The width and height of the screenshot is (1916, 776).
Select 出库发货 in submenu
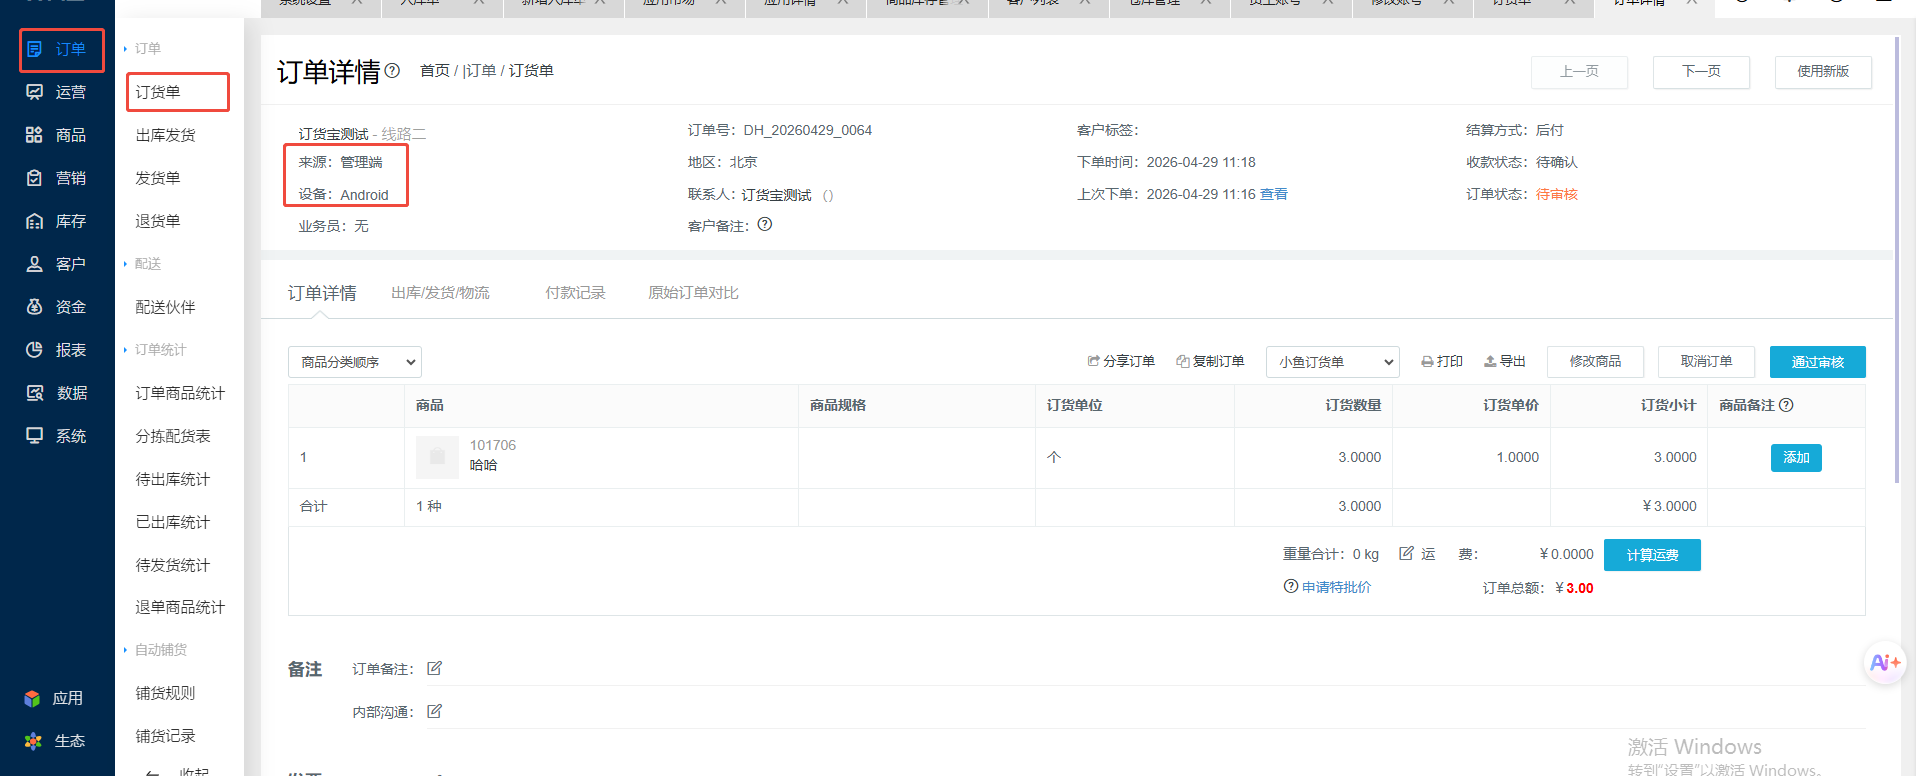[166, 135]
